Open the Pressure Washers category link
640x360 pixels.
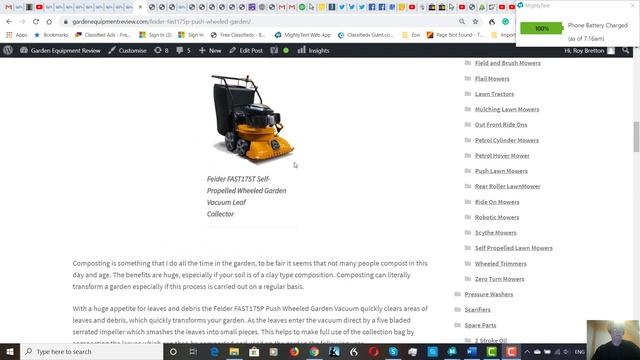click(x=489, y=294)
